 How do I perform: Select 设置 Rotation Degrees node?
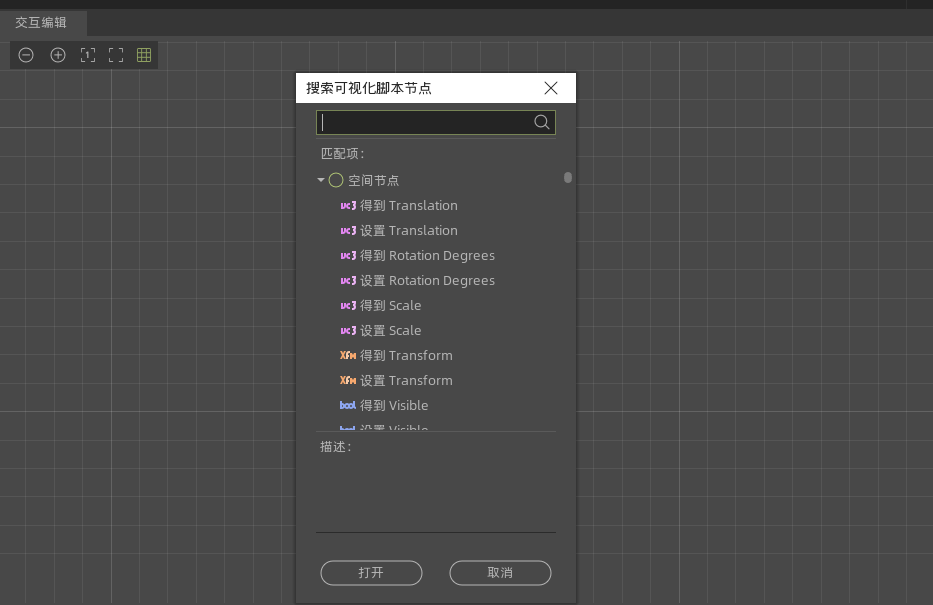click(x=427, y=281)
